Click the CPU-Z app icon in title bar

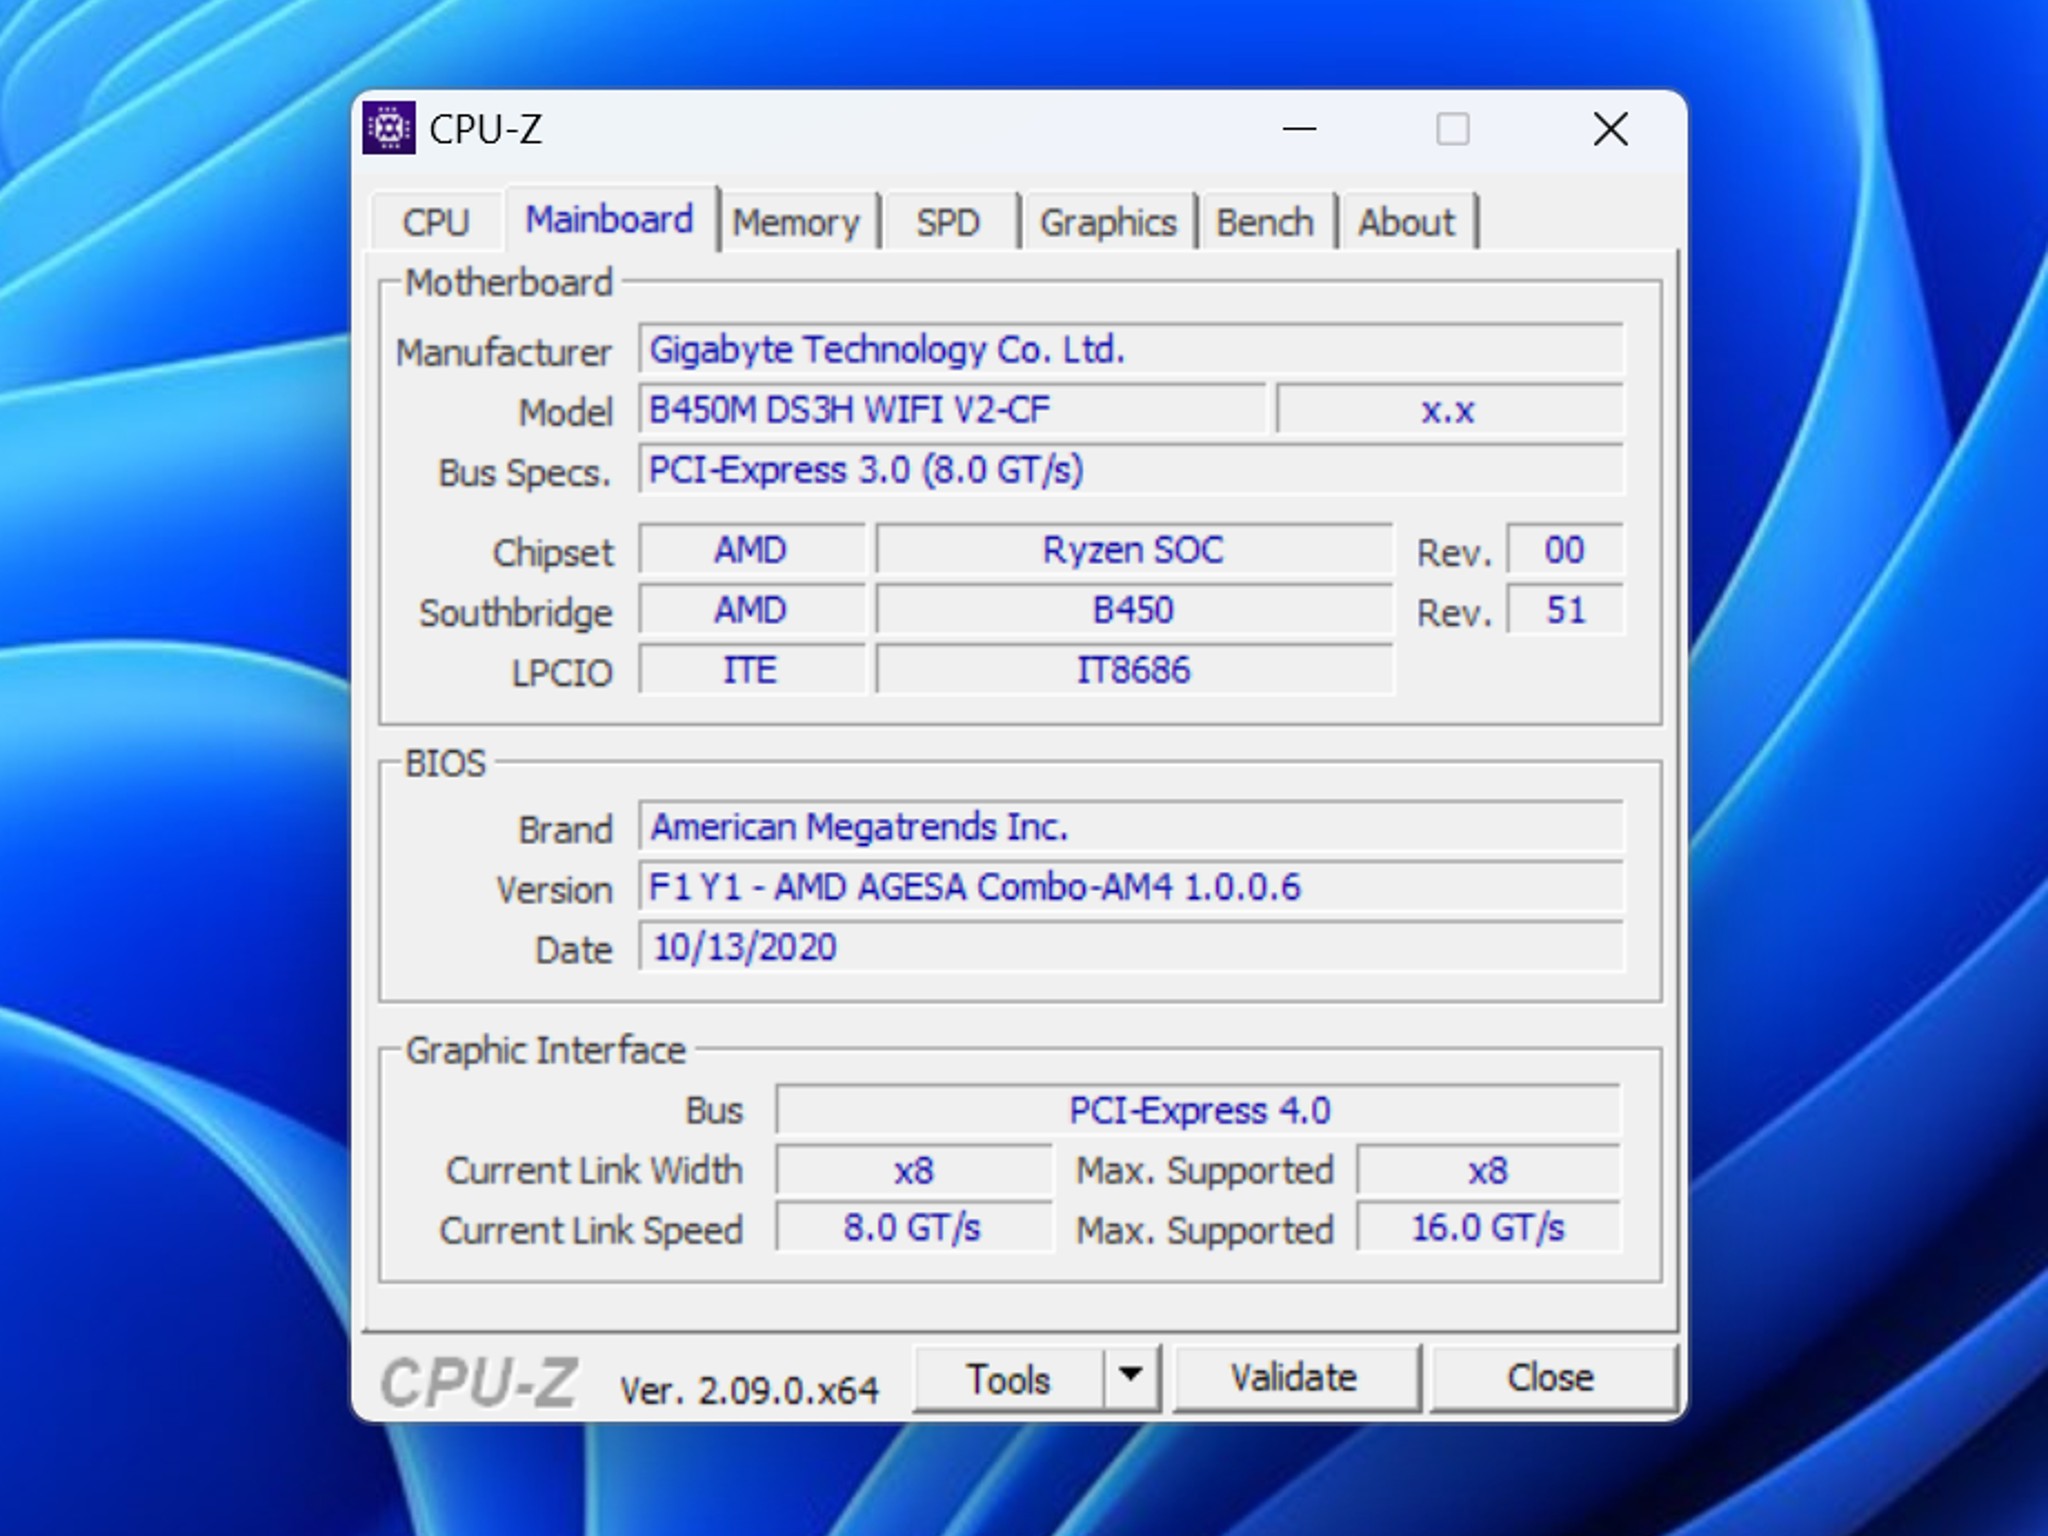coord(388,129)
